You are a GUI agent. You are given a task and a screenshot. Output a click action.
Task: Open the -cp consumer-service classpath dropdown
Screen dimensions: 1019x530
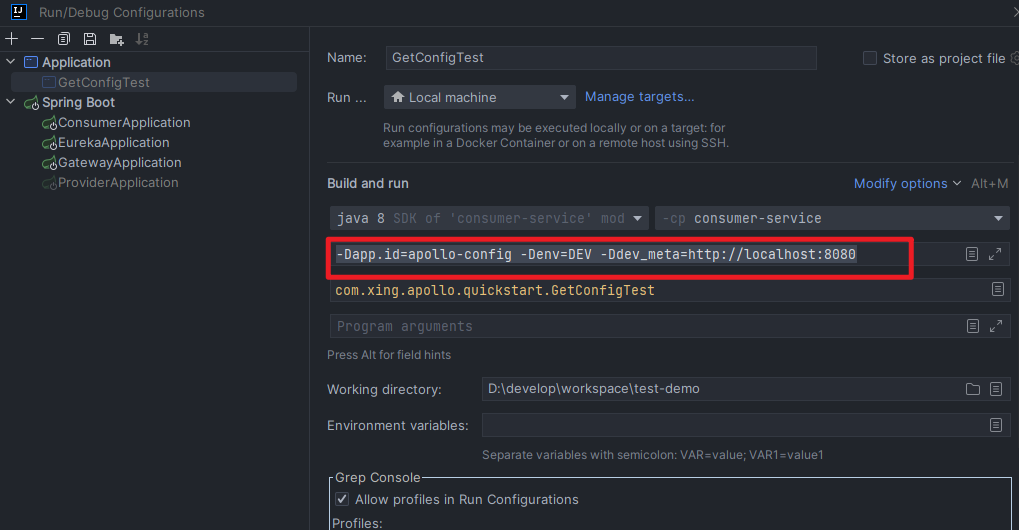(832, 218)
